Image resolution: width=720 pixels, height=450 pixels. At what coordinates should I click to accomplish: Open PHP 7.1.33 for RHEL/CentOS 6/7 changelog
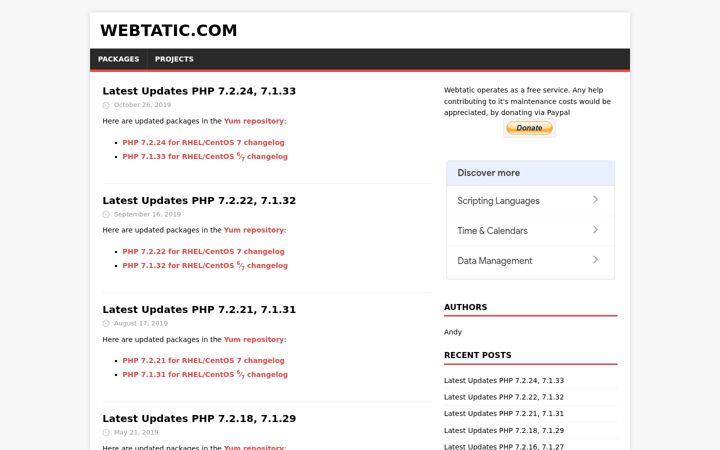[x=205, y=157]
